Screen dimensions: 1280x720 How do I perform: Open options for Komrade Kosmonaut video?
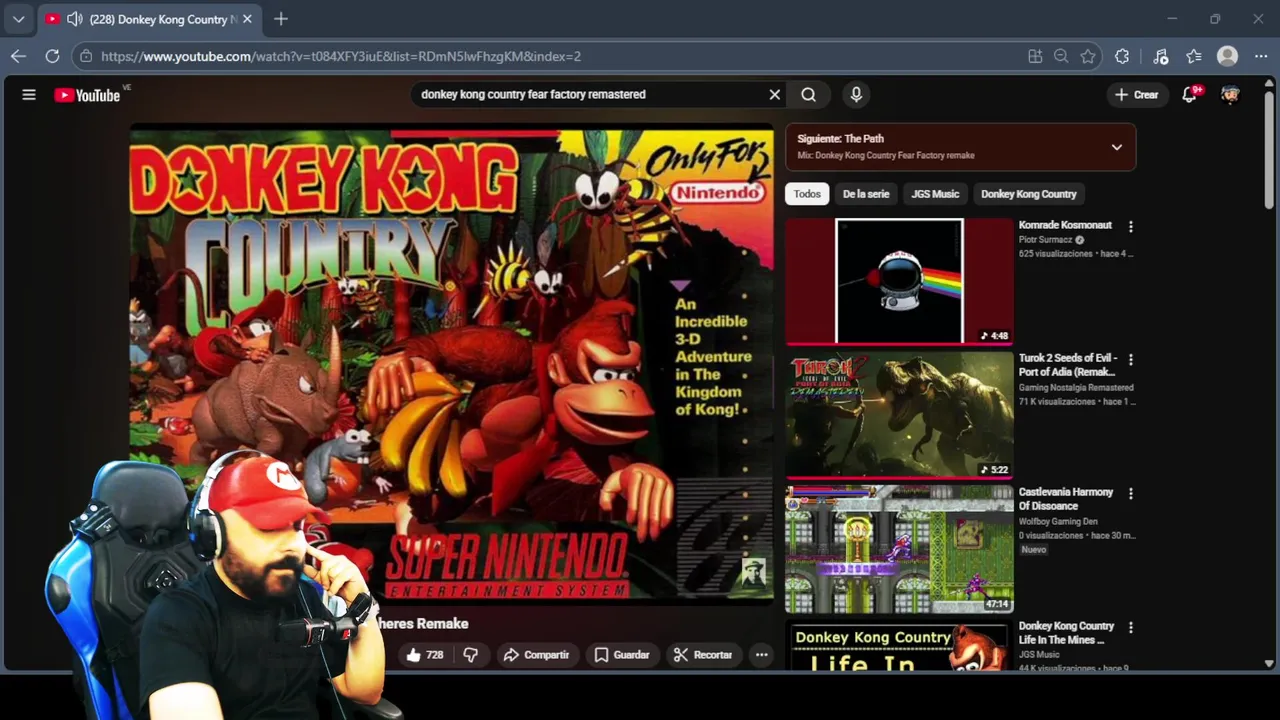pos(1131,227)
